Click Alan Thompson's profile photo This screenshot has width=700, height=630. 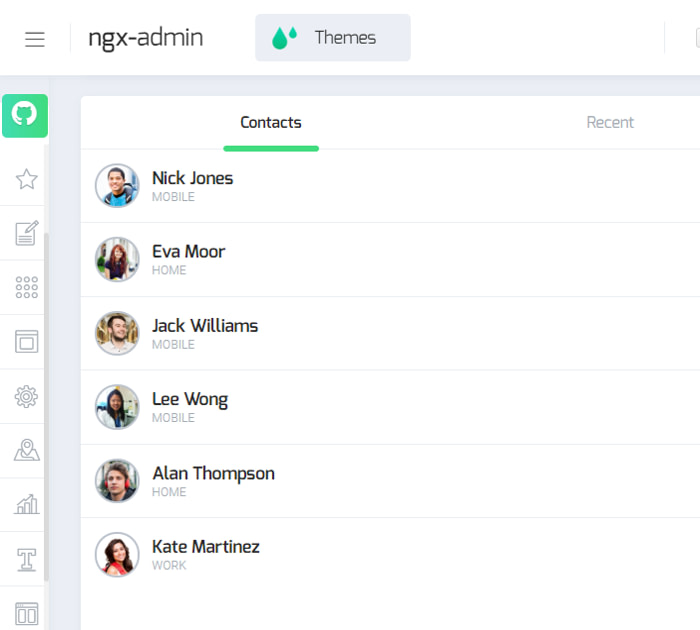click(x=117, y=481)
